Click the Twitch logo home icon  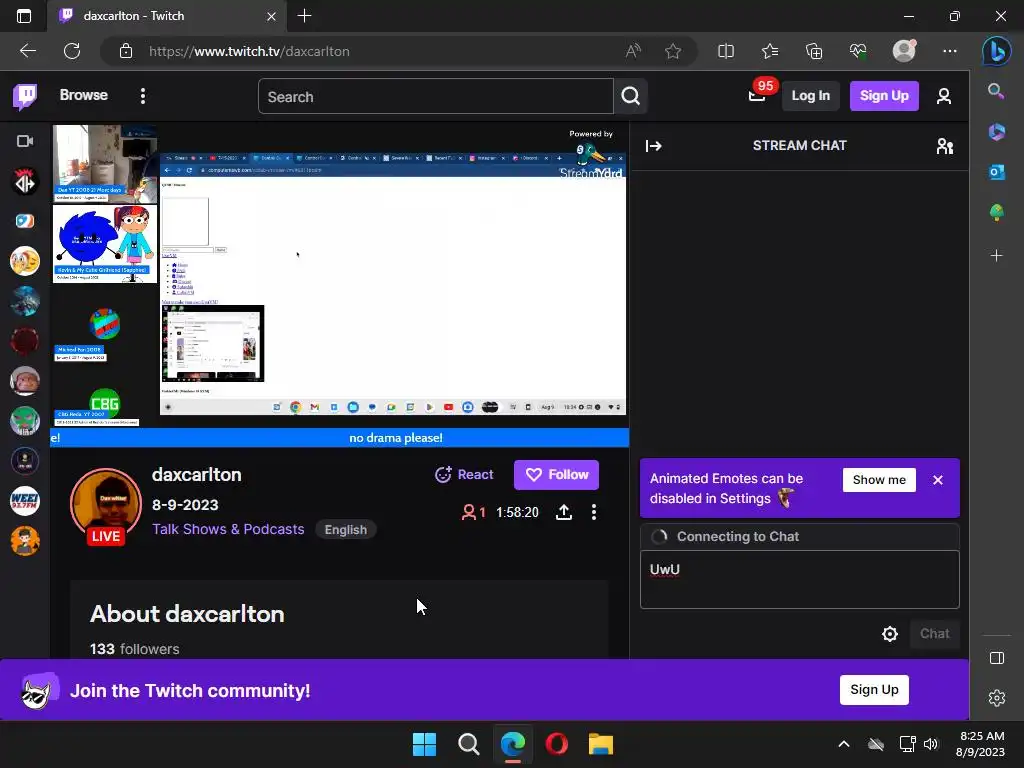coord(25,96)
